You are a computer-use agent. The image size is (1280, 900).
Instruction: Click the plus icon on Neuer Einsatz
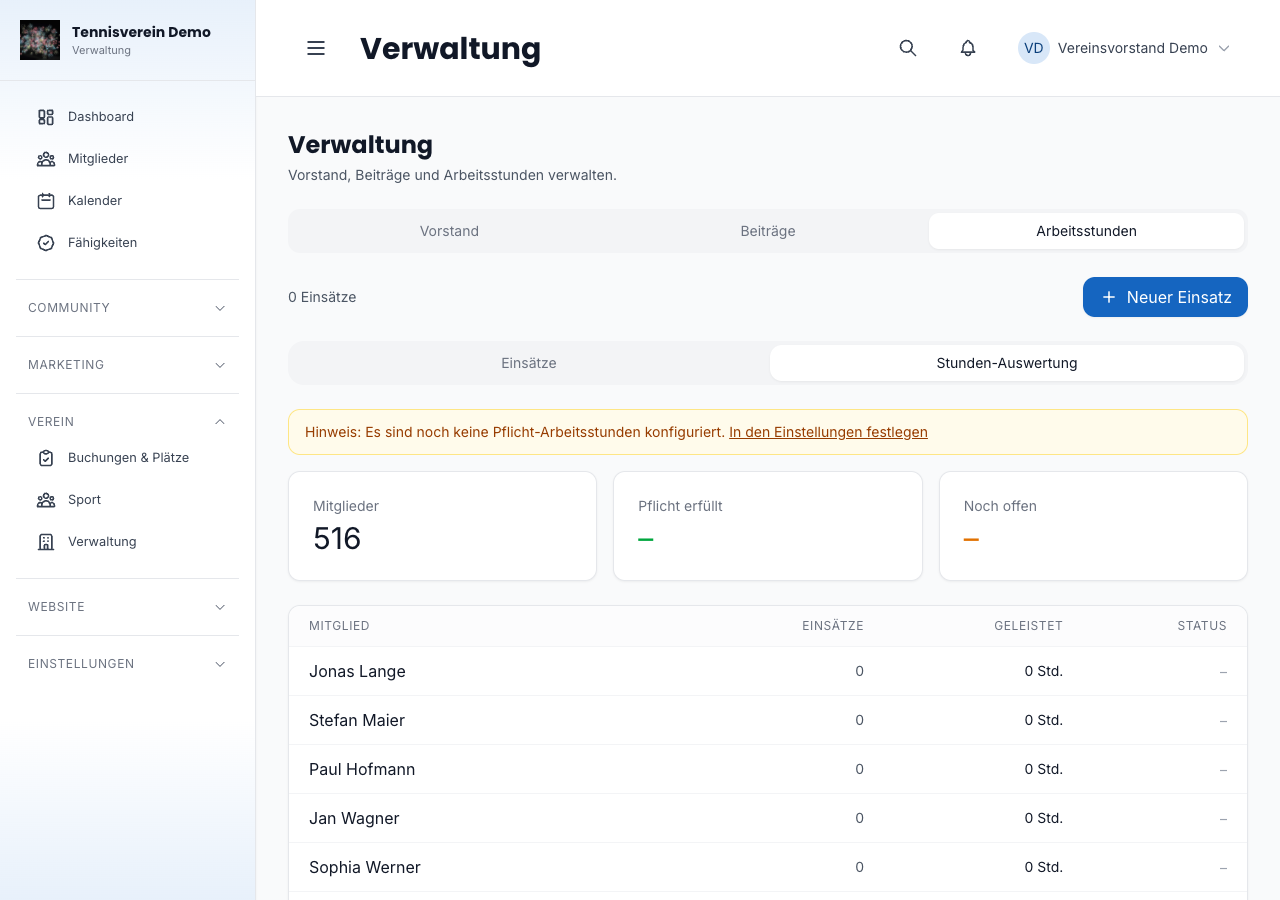click(x=1109, y=297)
